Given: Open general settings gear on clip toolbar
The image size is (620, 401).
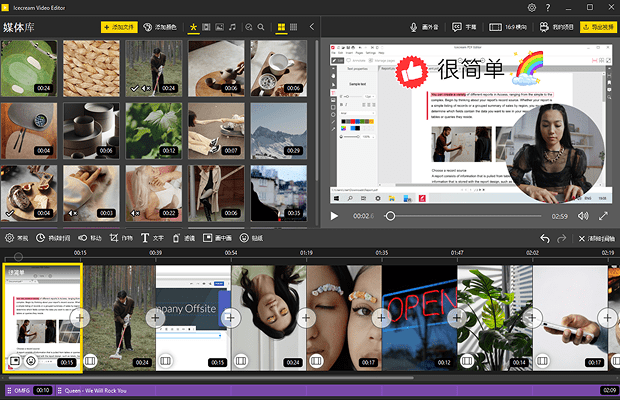Looking at the screenshot, I should tap(17, 238).
